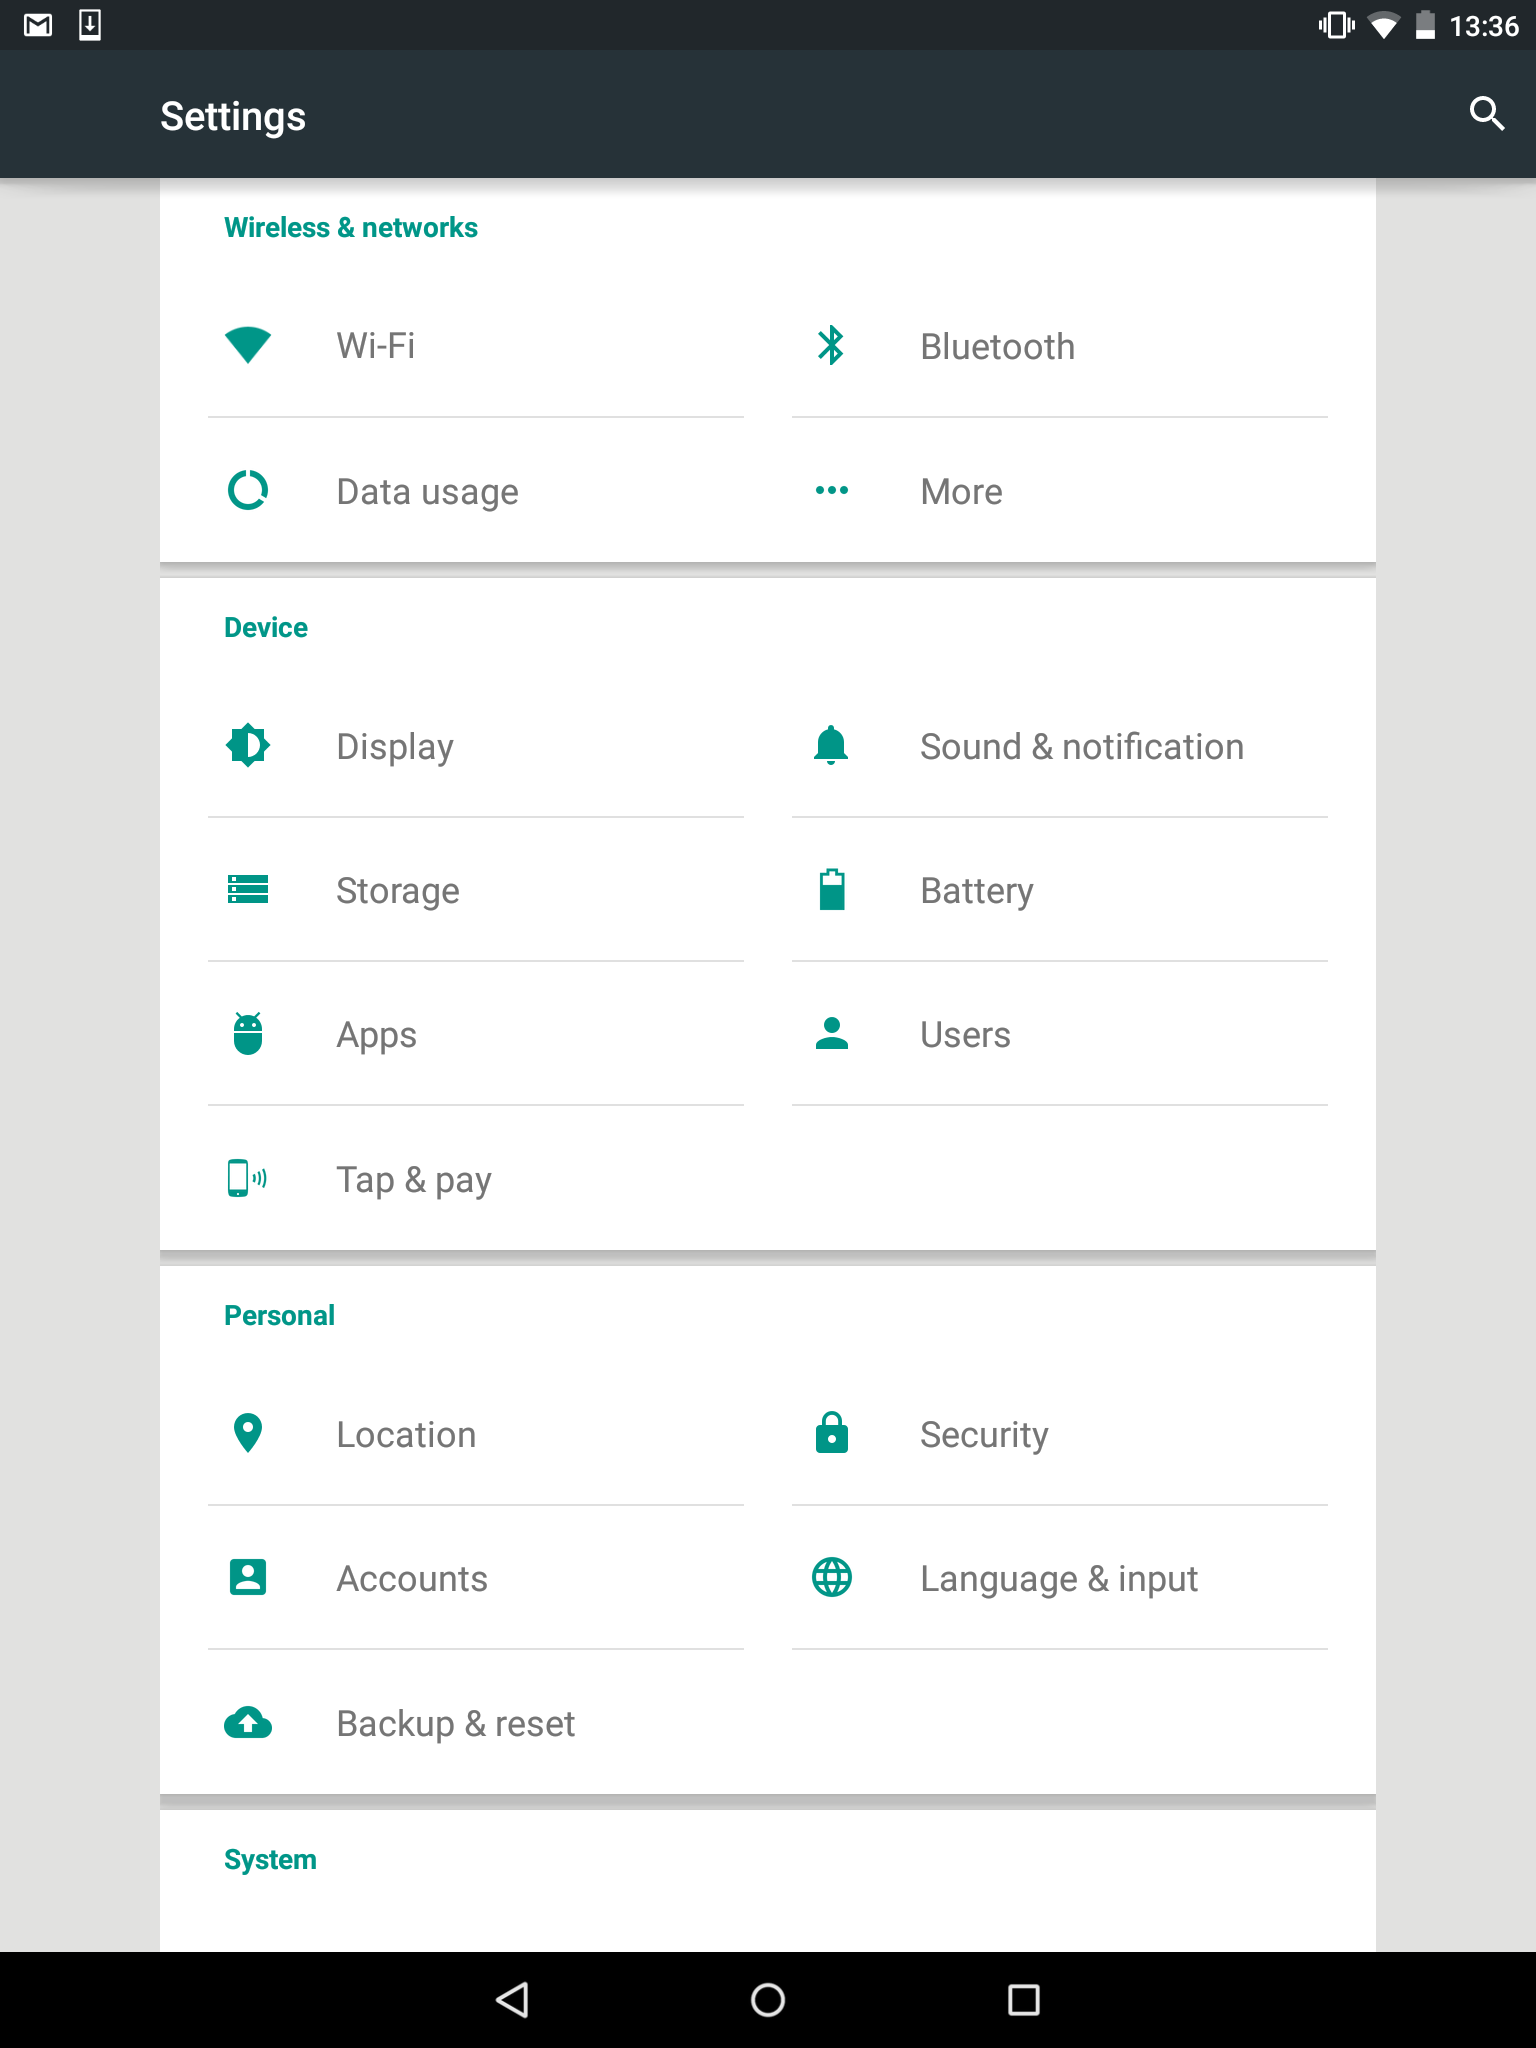Image resolution: width=1536 pixels, height=2048 pixels.
Task: Tap the Home circle navigation button
Action: 768,2000
